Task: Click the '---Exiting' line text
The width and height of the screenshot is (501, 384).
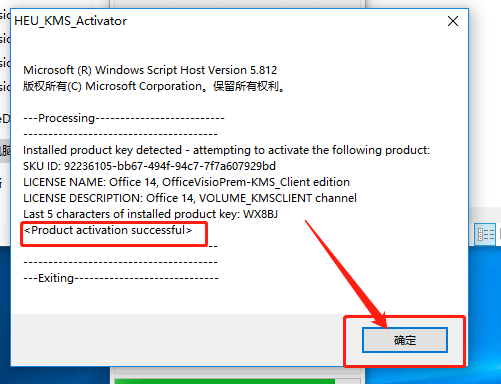Action: [x=121, y=278]
